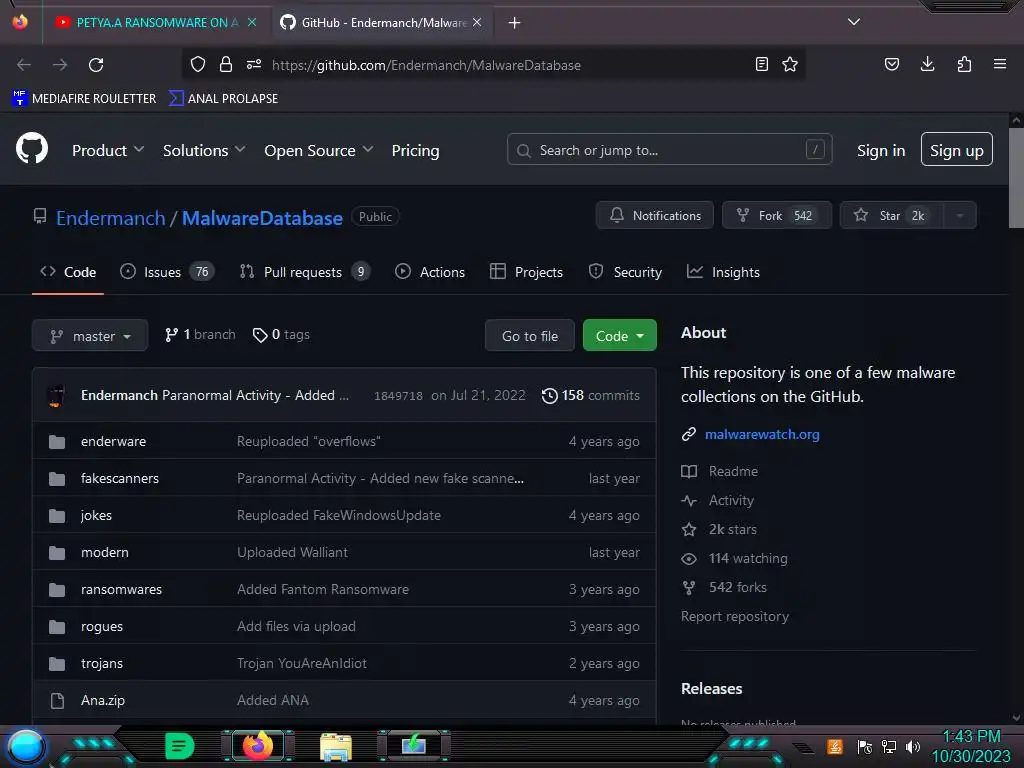The height and width of the screenshot is (768, 1024).
Task: Open the ransomwares folder
Action: (x=121, y=589)
